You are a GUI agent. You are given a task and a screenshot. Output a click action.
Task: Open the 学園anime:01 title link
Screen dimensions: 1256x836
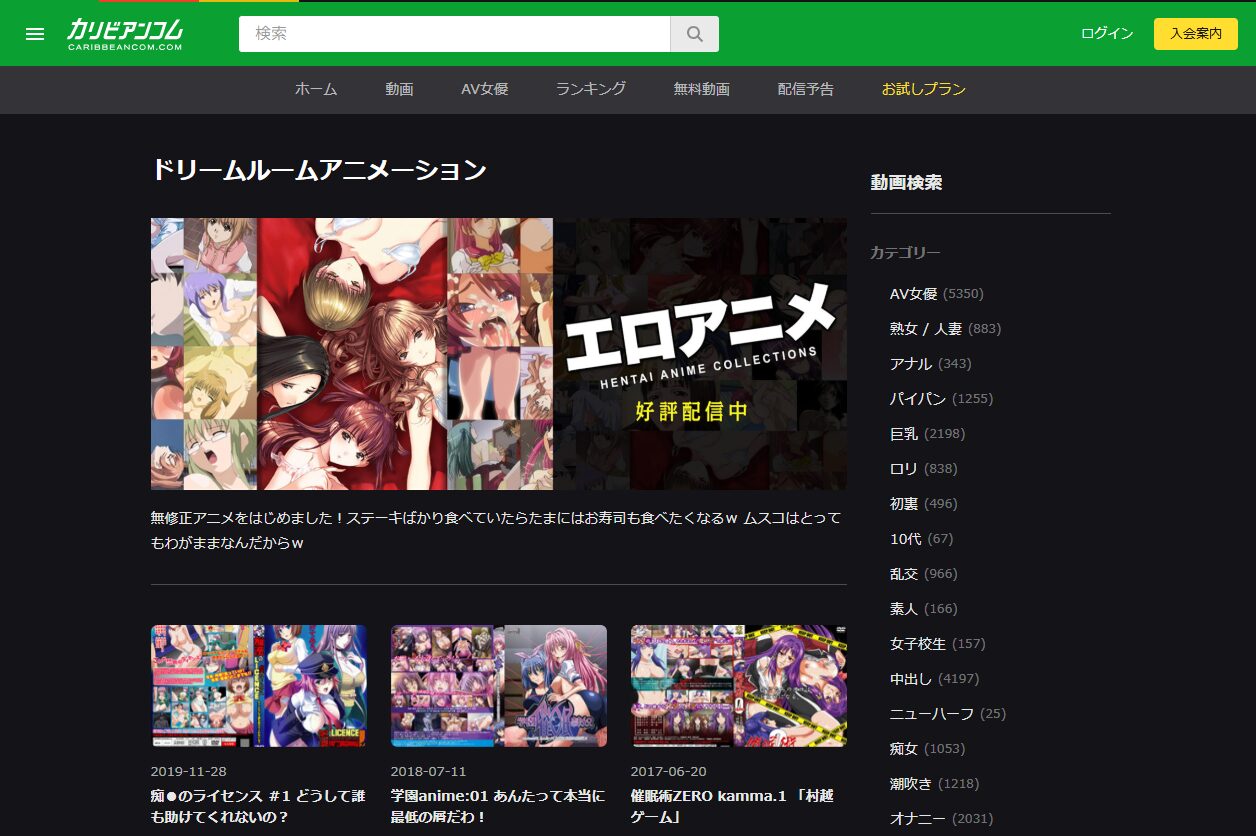click(498, 807)
